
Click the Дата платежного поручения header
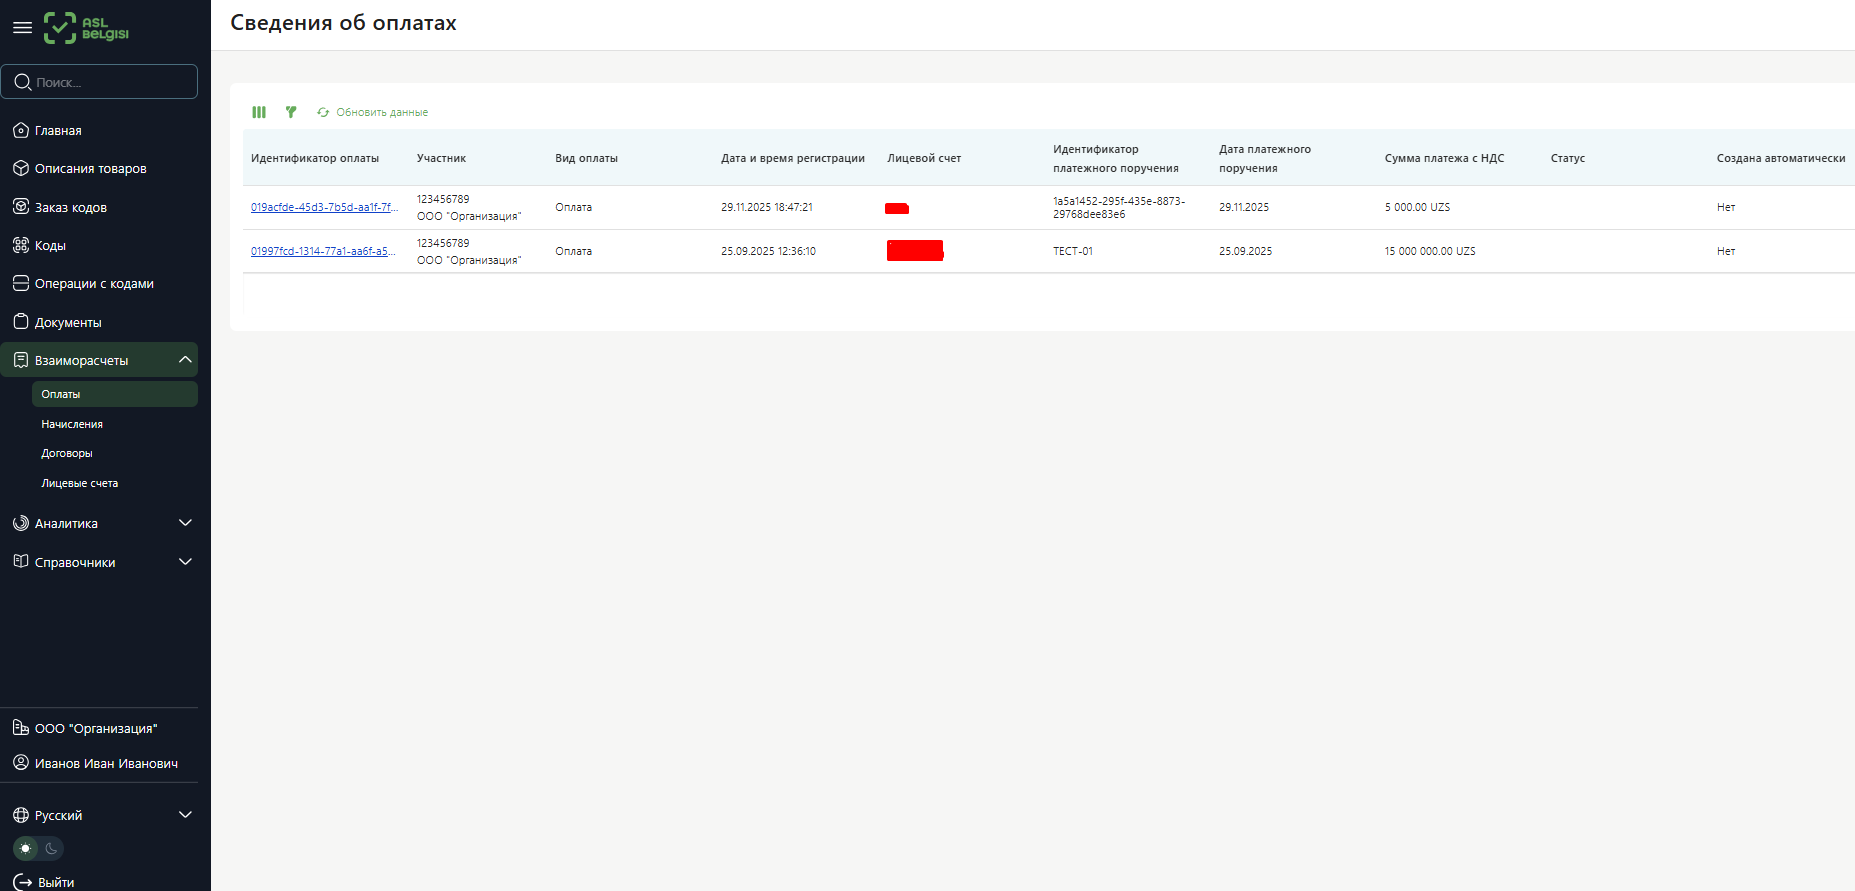tap(1265, 158)
